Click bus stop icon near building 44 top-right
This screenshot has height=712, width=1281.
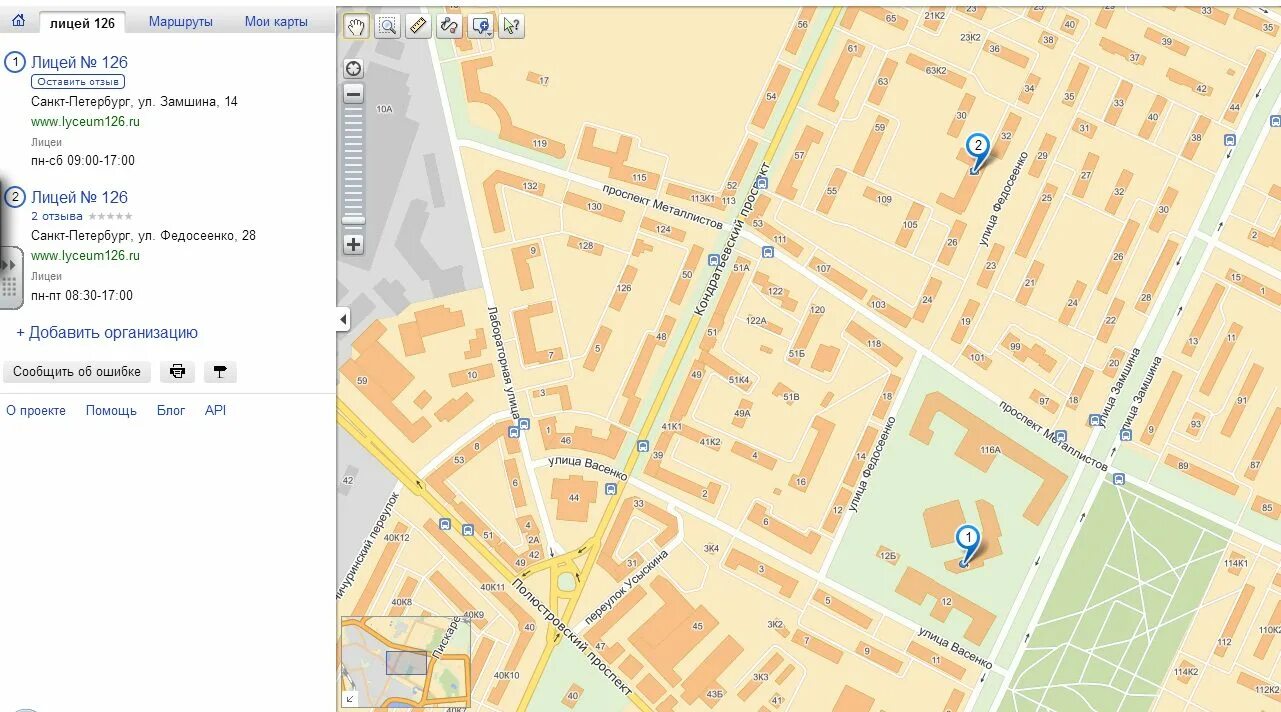(x=611, y=490)
